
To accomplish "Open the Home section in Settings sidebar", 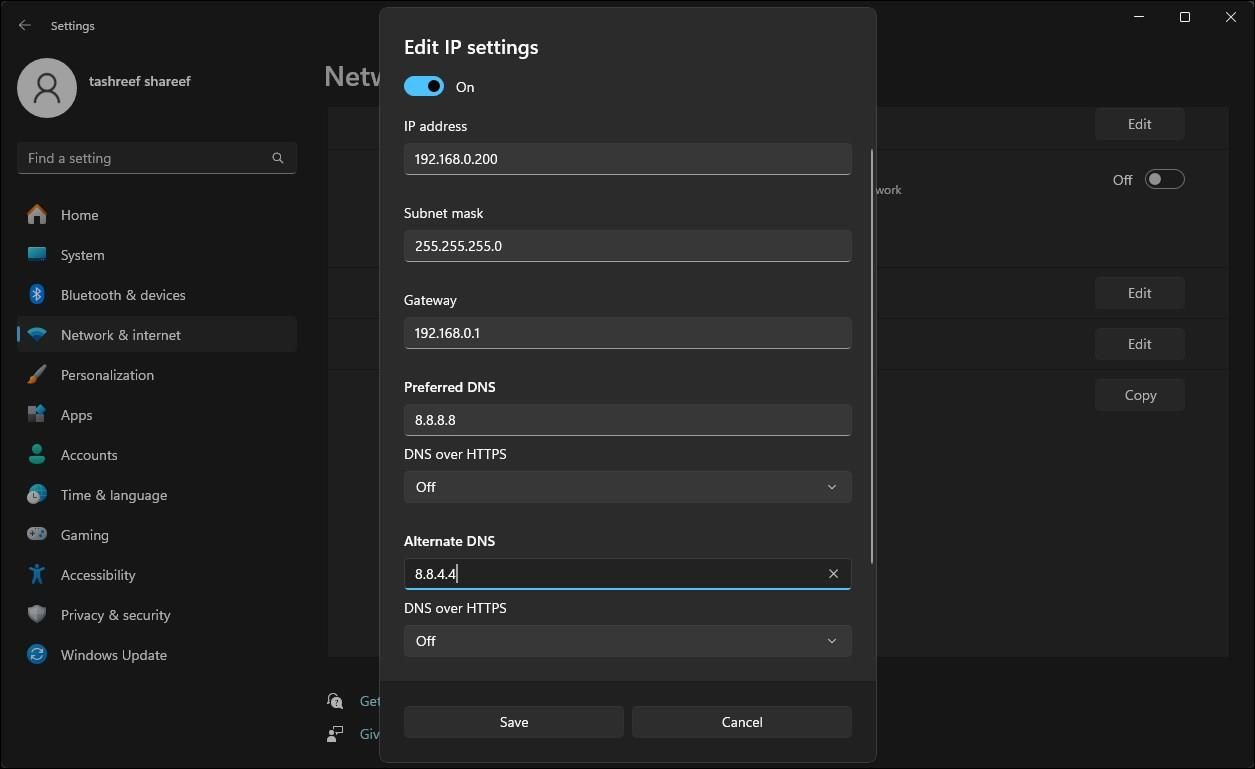I will [36, 214].
